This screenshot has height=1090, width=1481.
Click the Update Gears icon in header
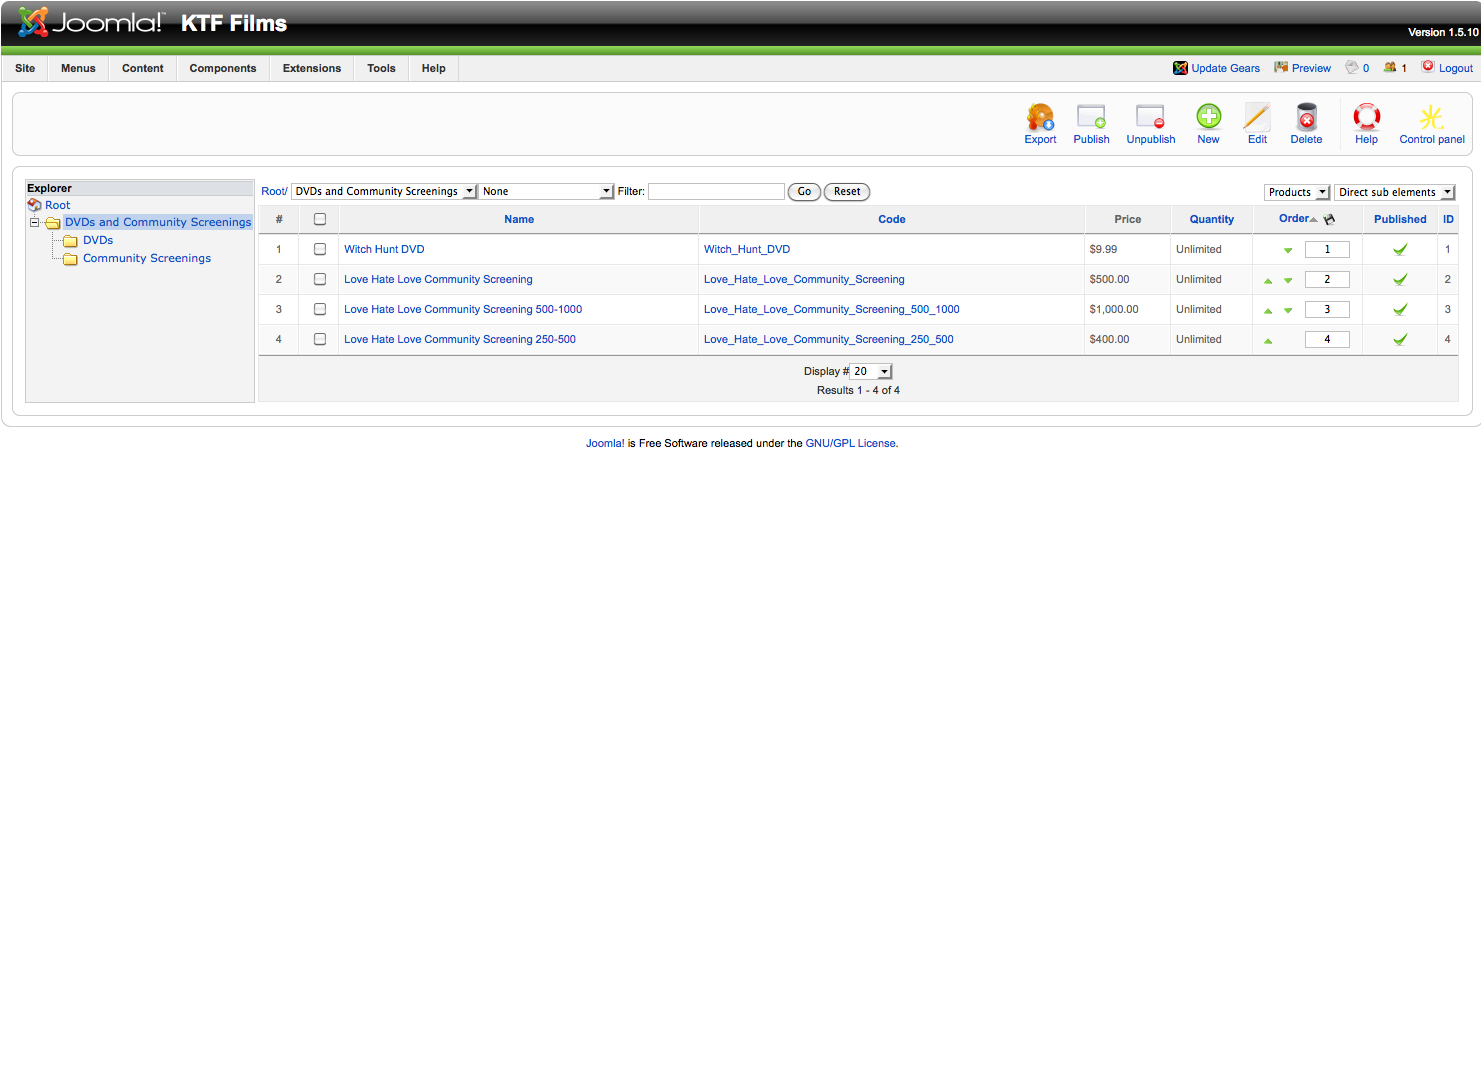pyautogui.click(x=1180, y=68)
